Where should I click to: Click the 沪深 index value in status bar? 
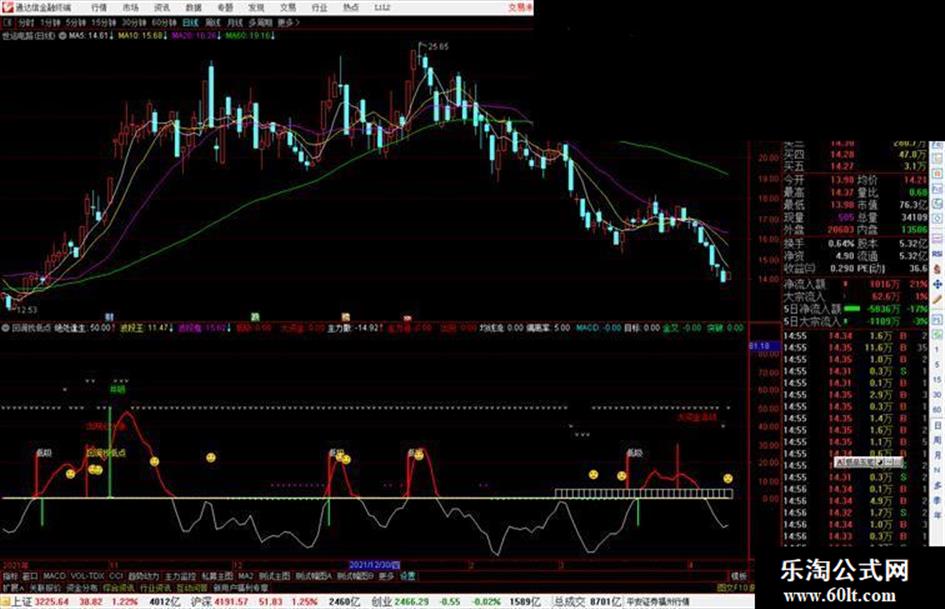[x=231, y=602]
